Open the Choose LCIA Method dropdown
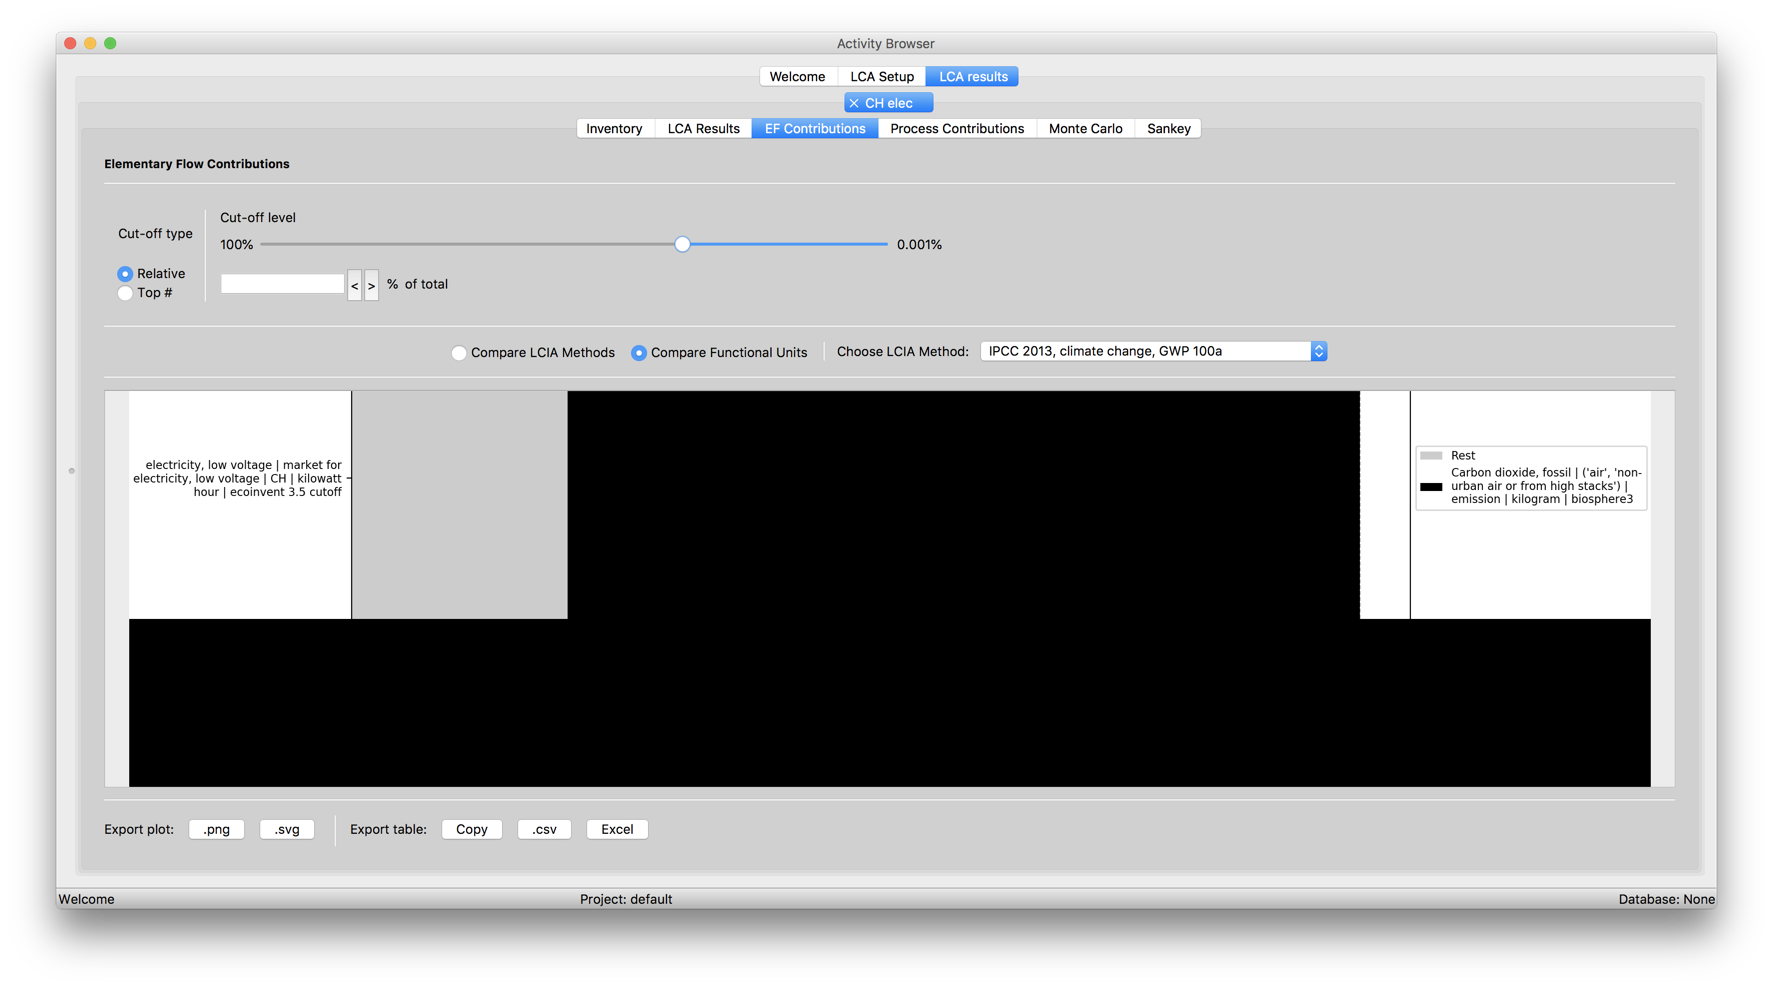 point(1318,351)
